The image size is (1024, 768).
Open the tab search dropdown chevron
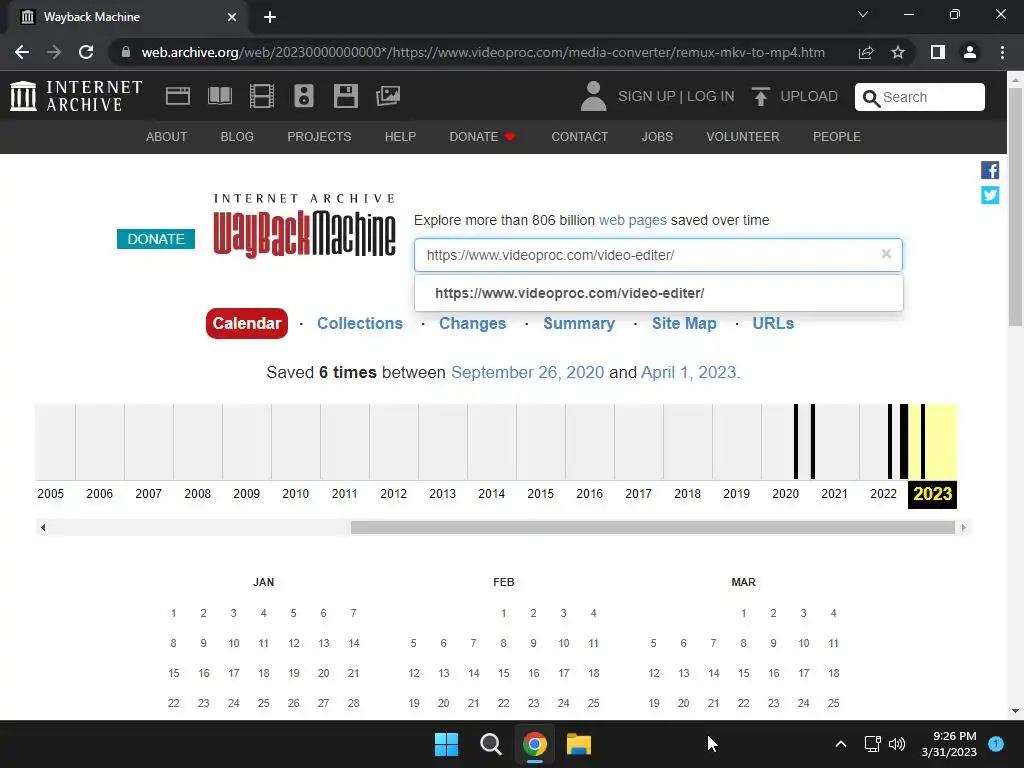click(x=863, y=14)
